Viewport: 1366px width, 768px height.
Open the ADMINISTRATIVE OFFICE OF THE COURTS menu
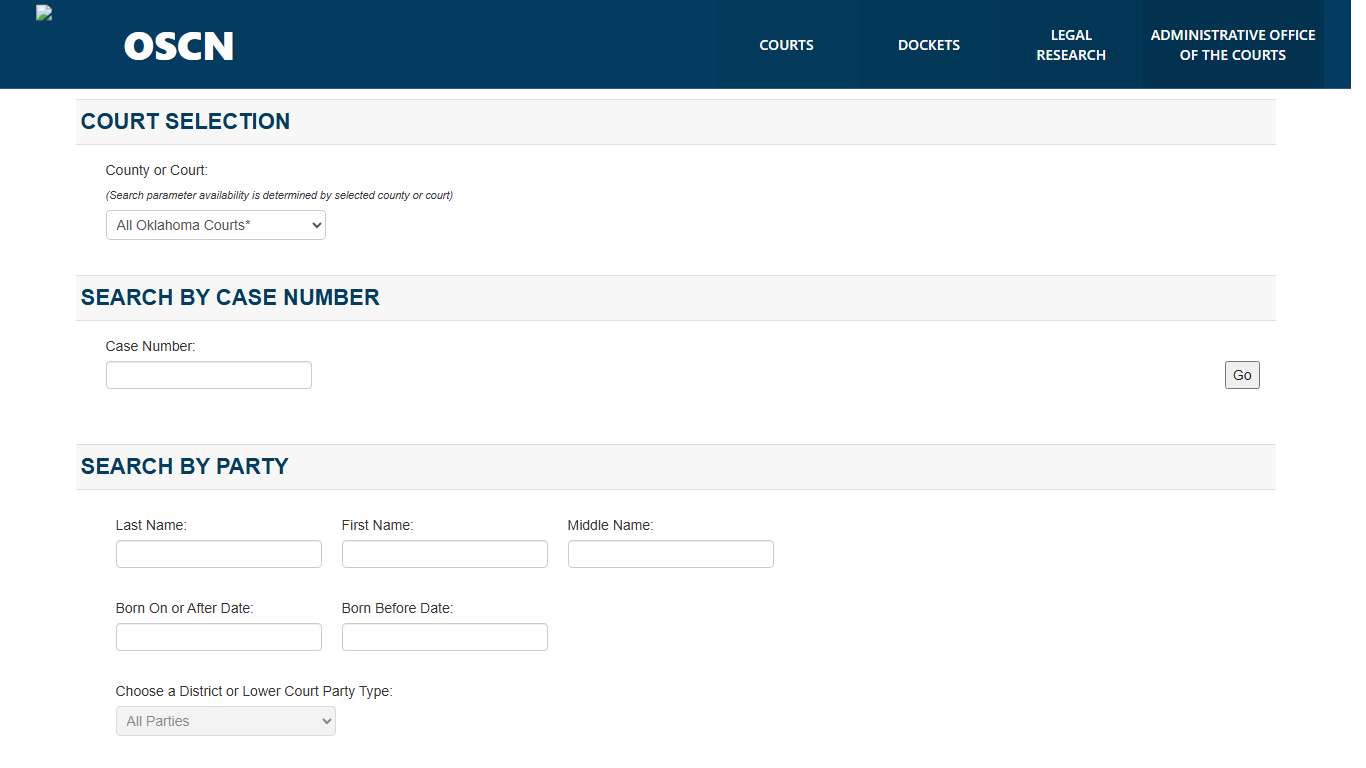coord(1232,44)
